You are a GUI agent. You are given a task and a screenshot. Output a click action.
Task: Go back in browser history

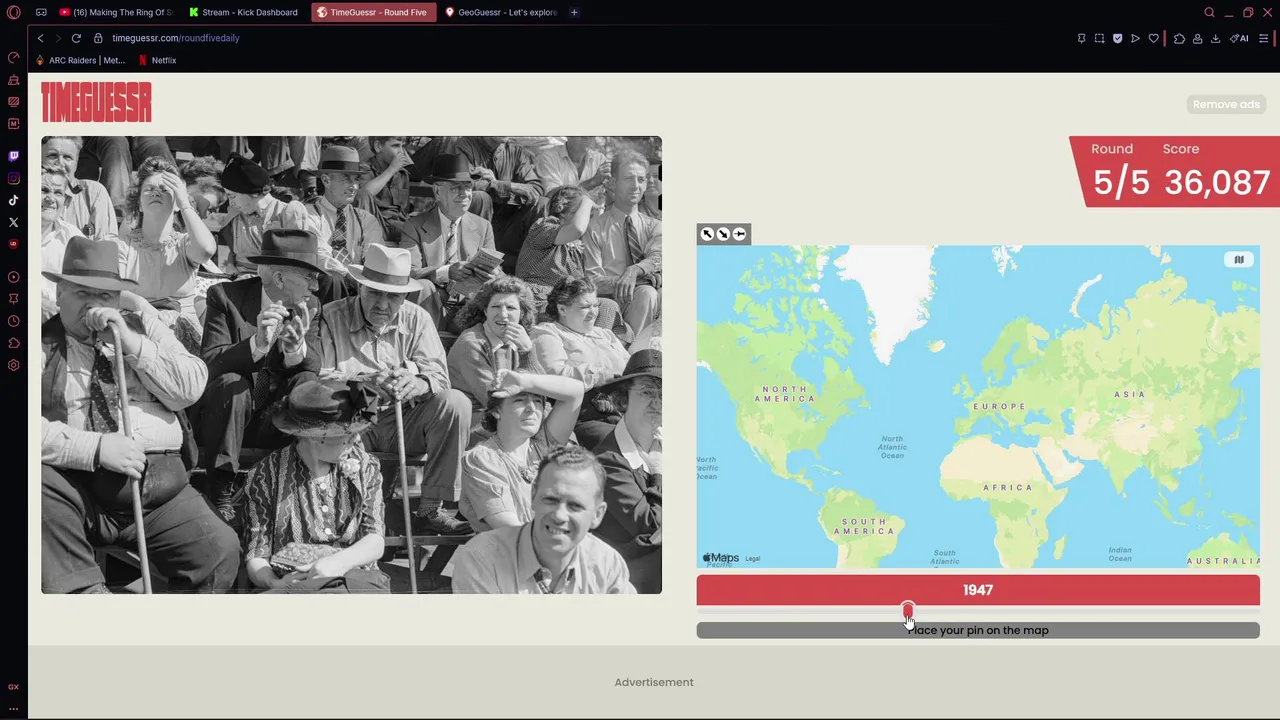click(x=40, y=38)
